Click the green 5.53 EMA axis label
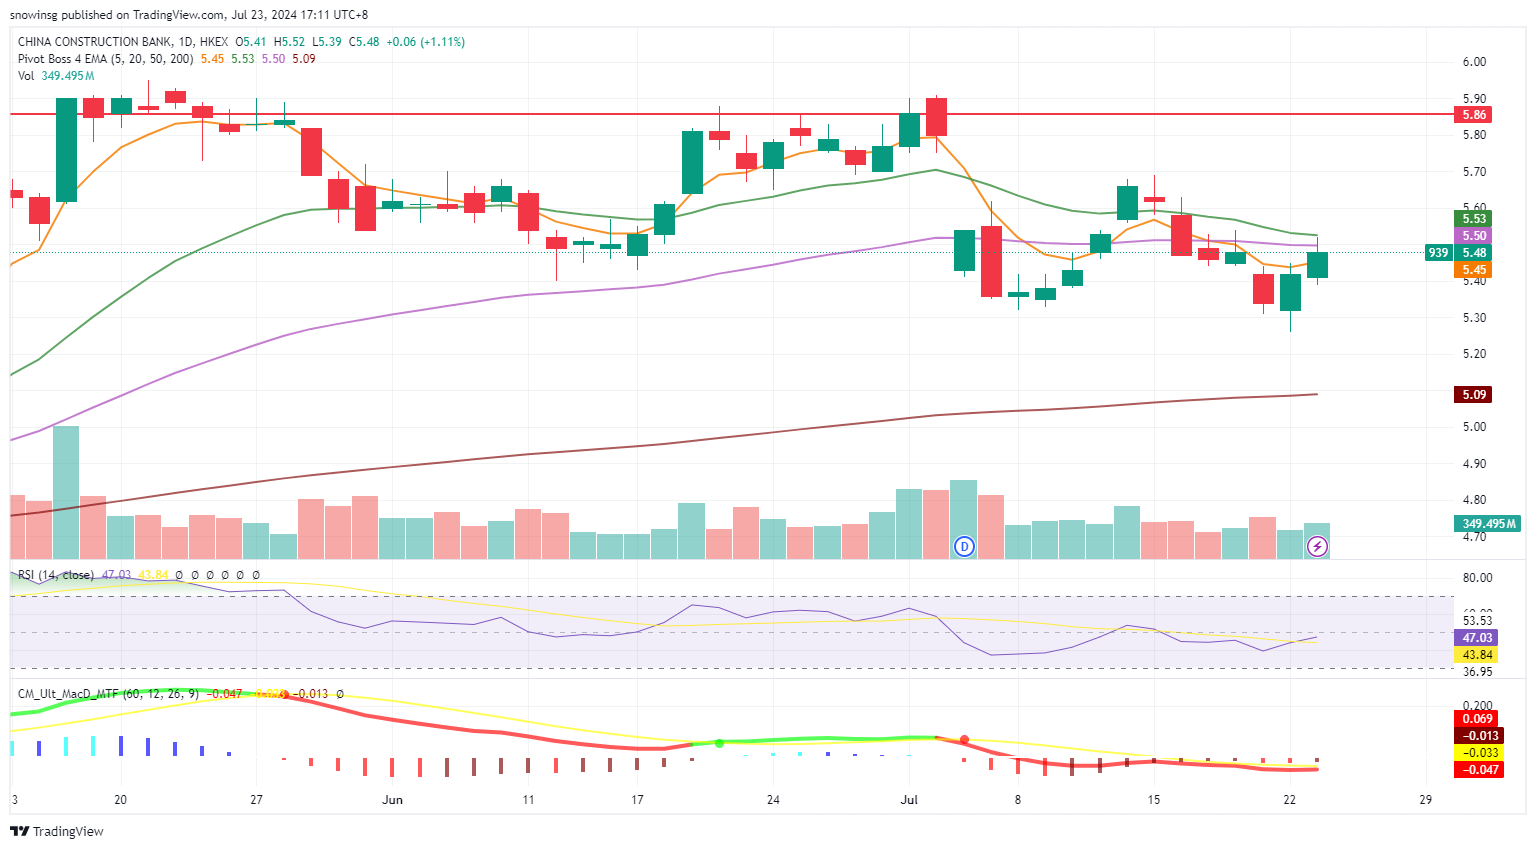The height and width of the screenshot is (849, 1536). [1474, 219]
